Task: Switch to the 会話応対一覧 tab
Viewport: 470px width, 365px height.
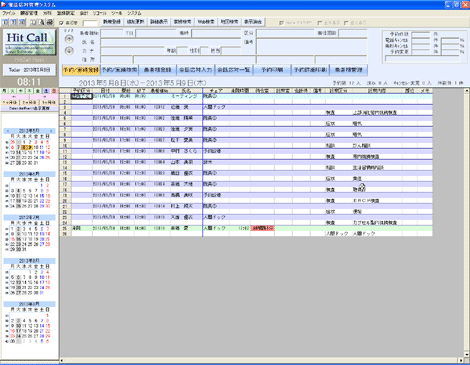Action: pyautogui.click(x=234, y=70)
